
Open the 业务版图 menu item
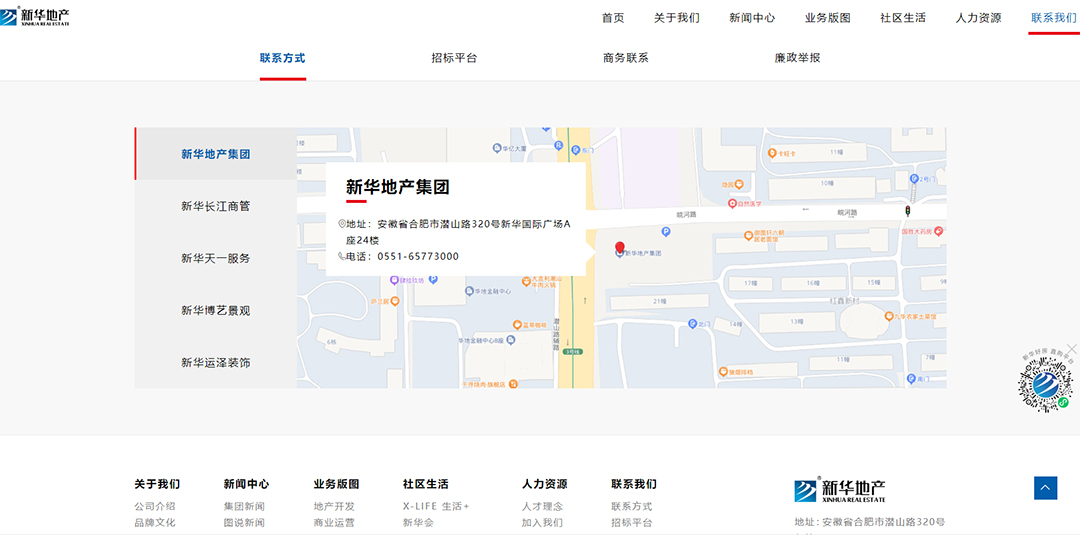(x=827, y=18)
